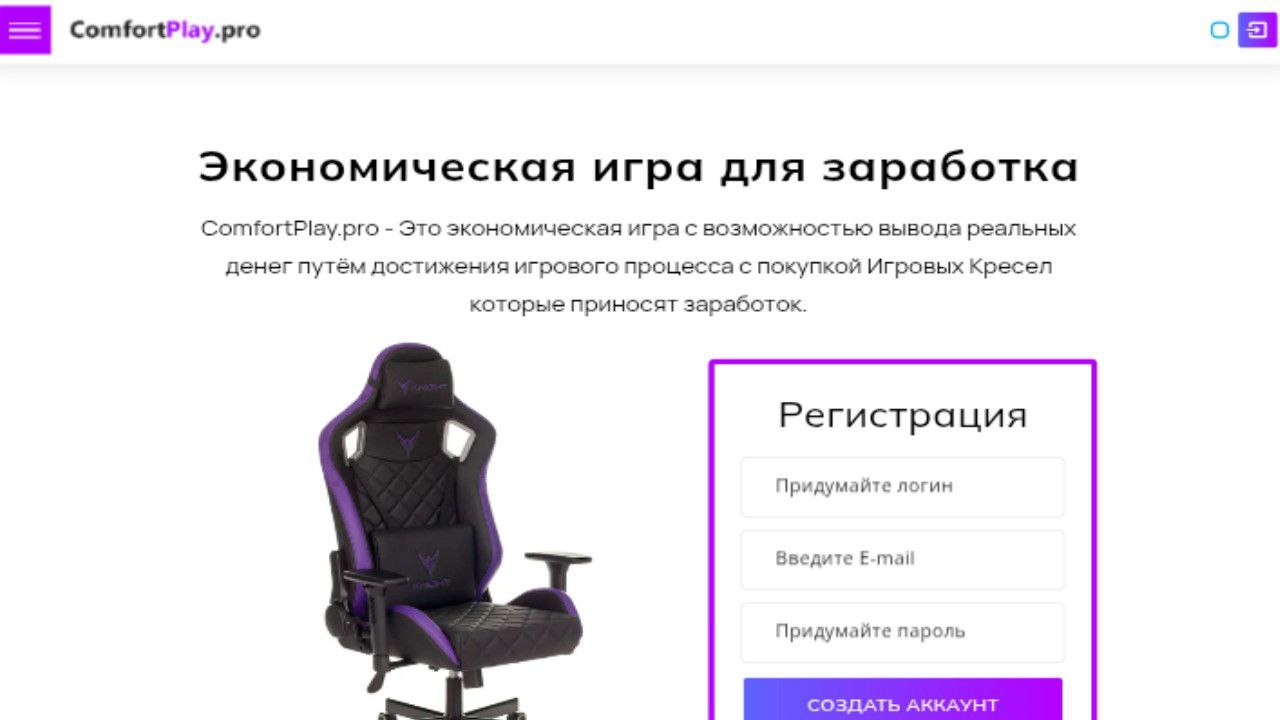Click the "Экономическая игра для заработка" heading

point(638,167)
